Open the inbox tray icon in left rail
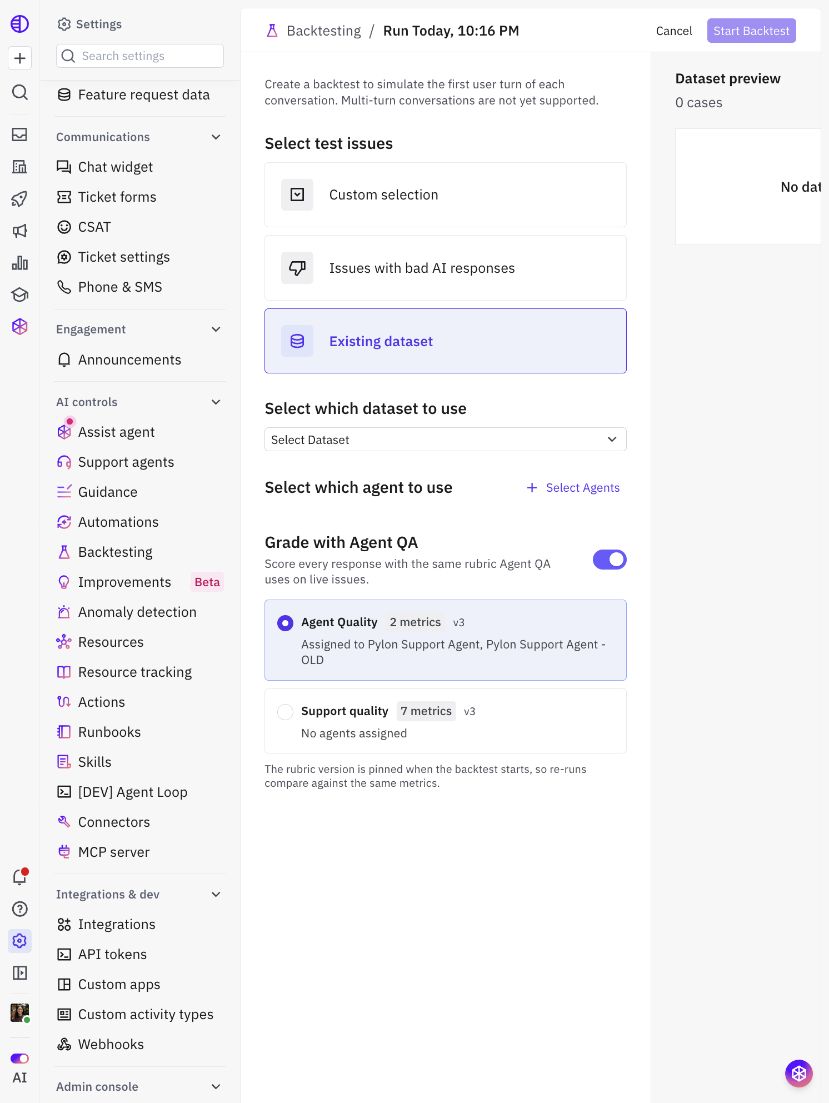The width and height of the screenshot is (829, 1103). [x=20, y=134]
